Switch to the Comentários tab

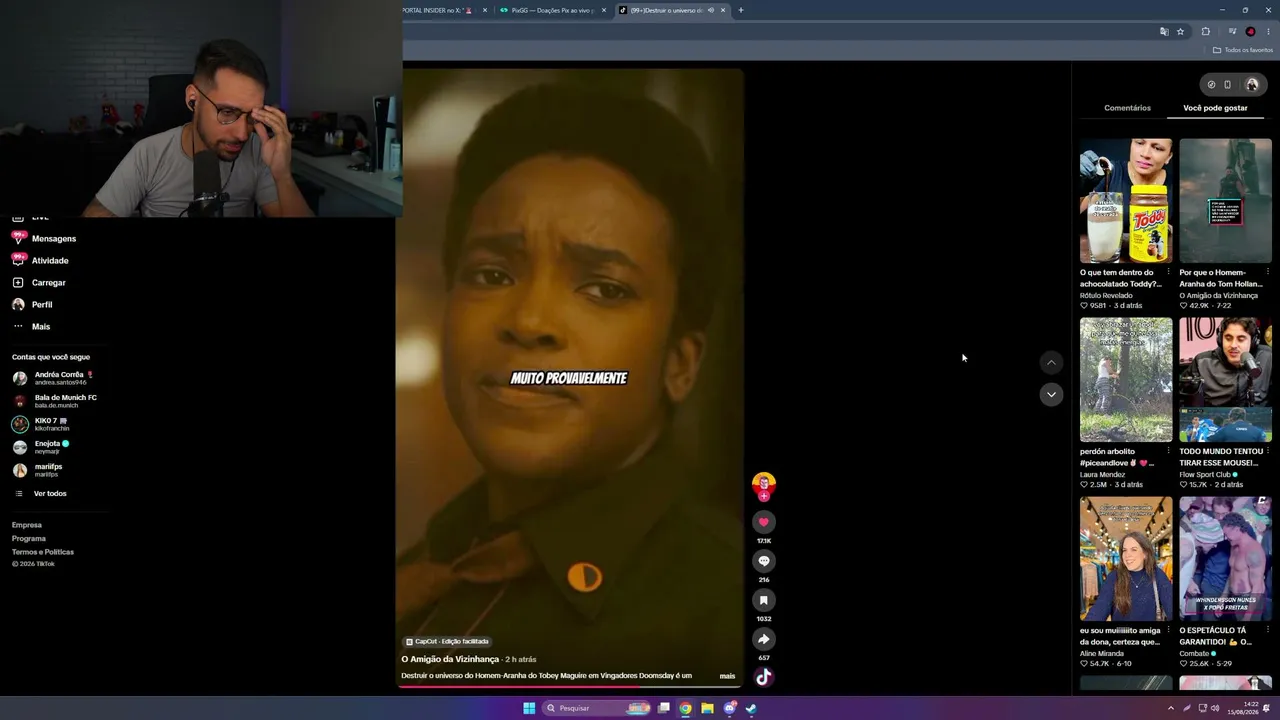click(1127, 108)
